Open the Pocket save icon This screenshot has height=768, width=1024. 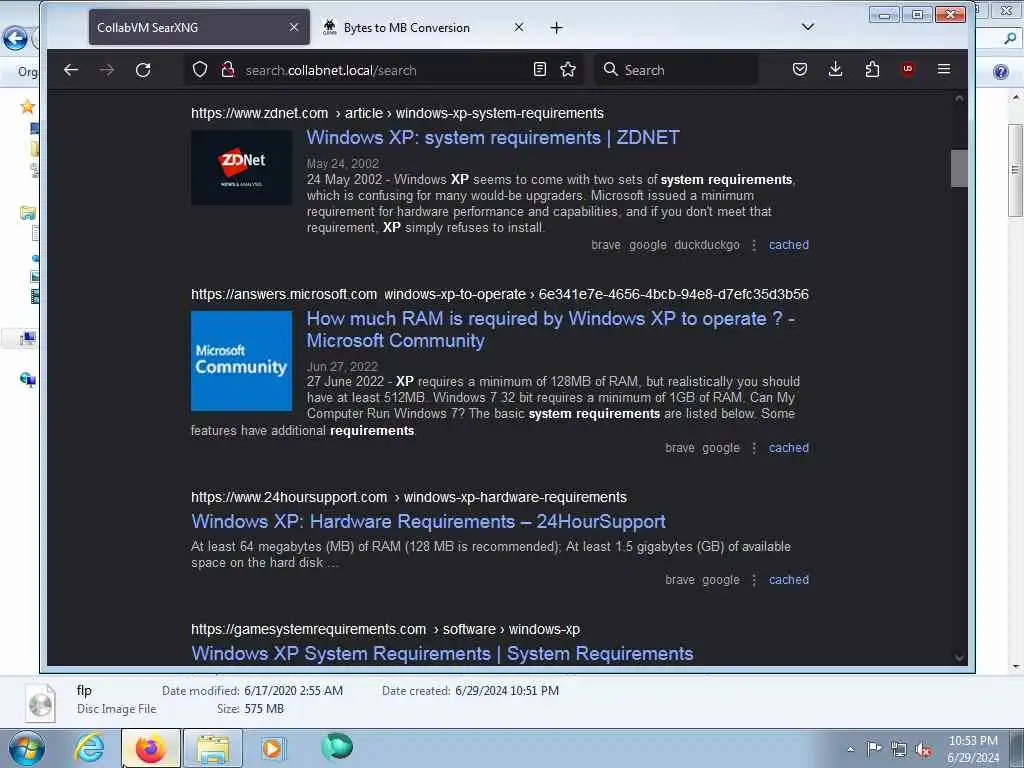point(799,69)
